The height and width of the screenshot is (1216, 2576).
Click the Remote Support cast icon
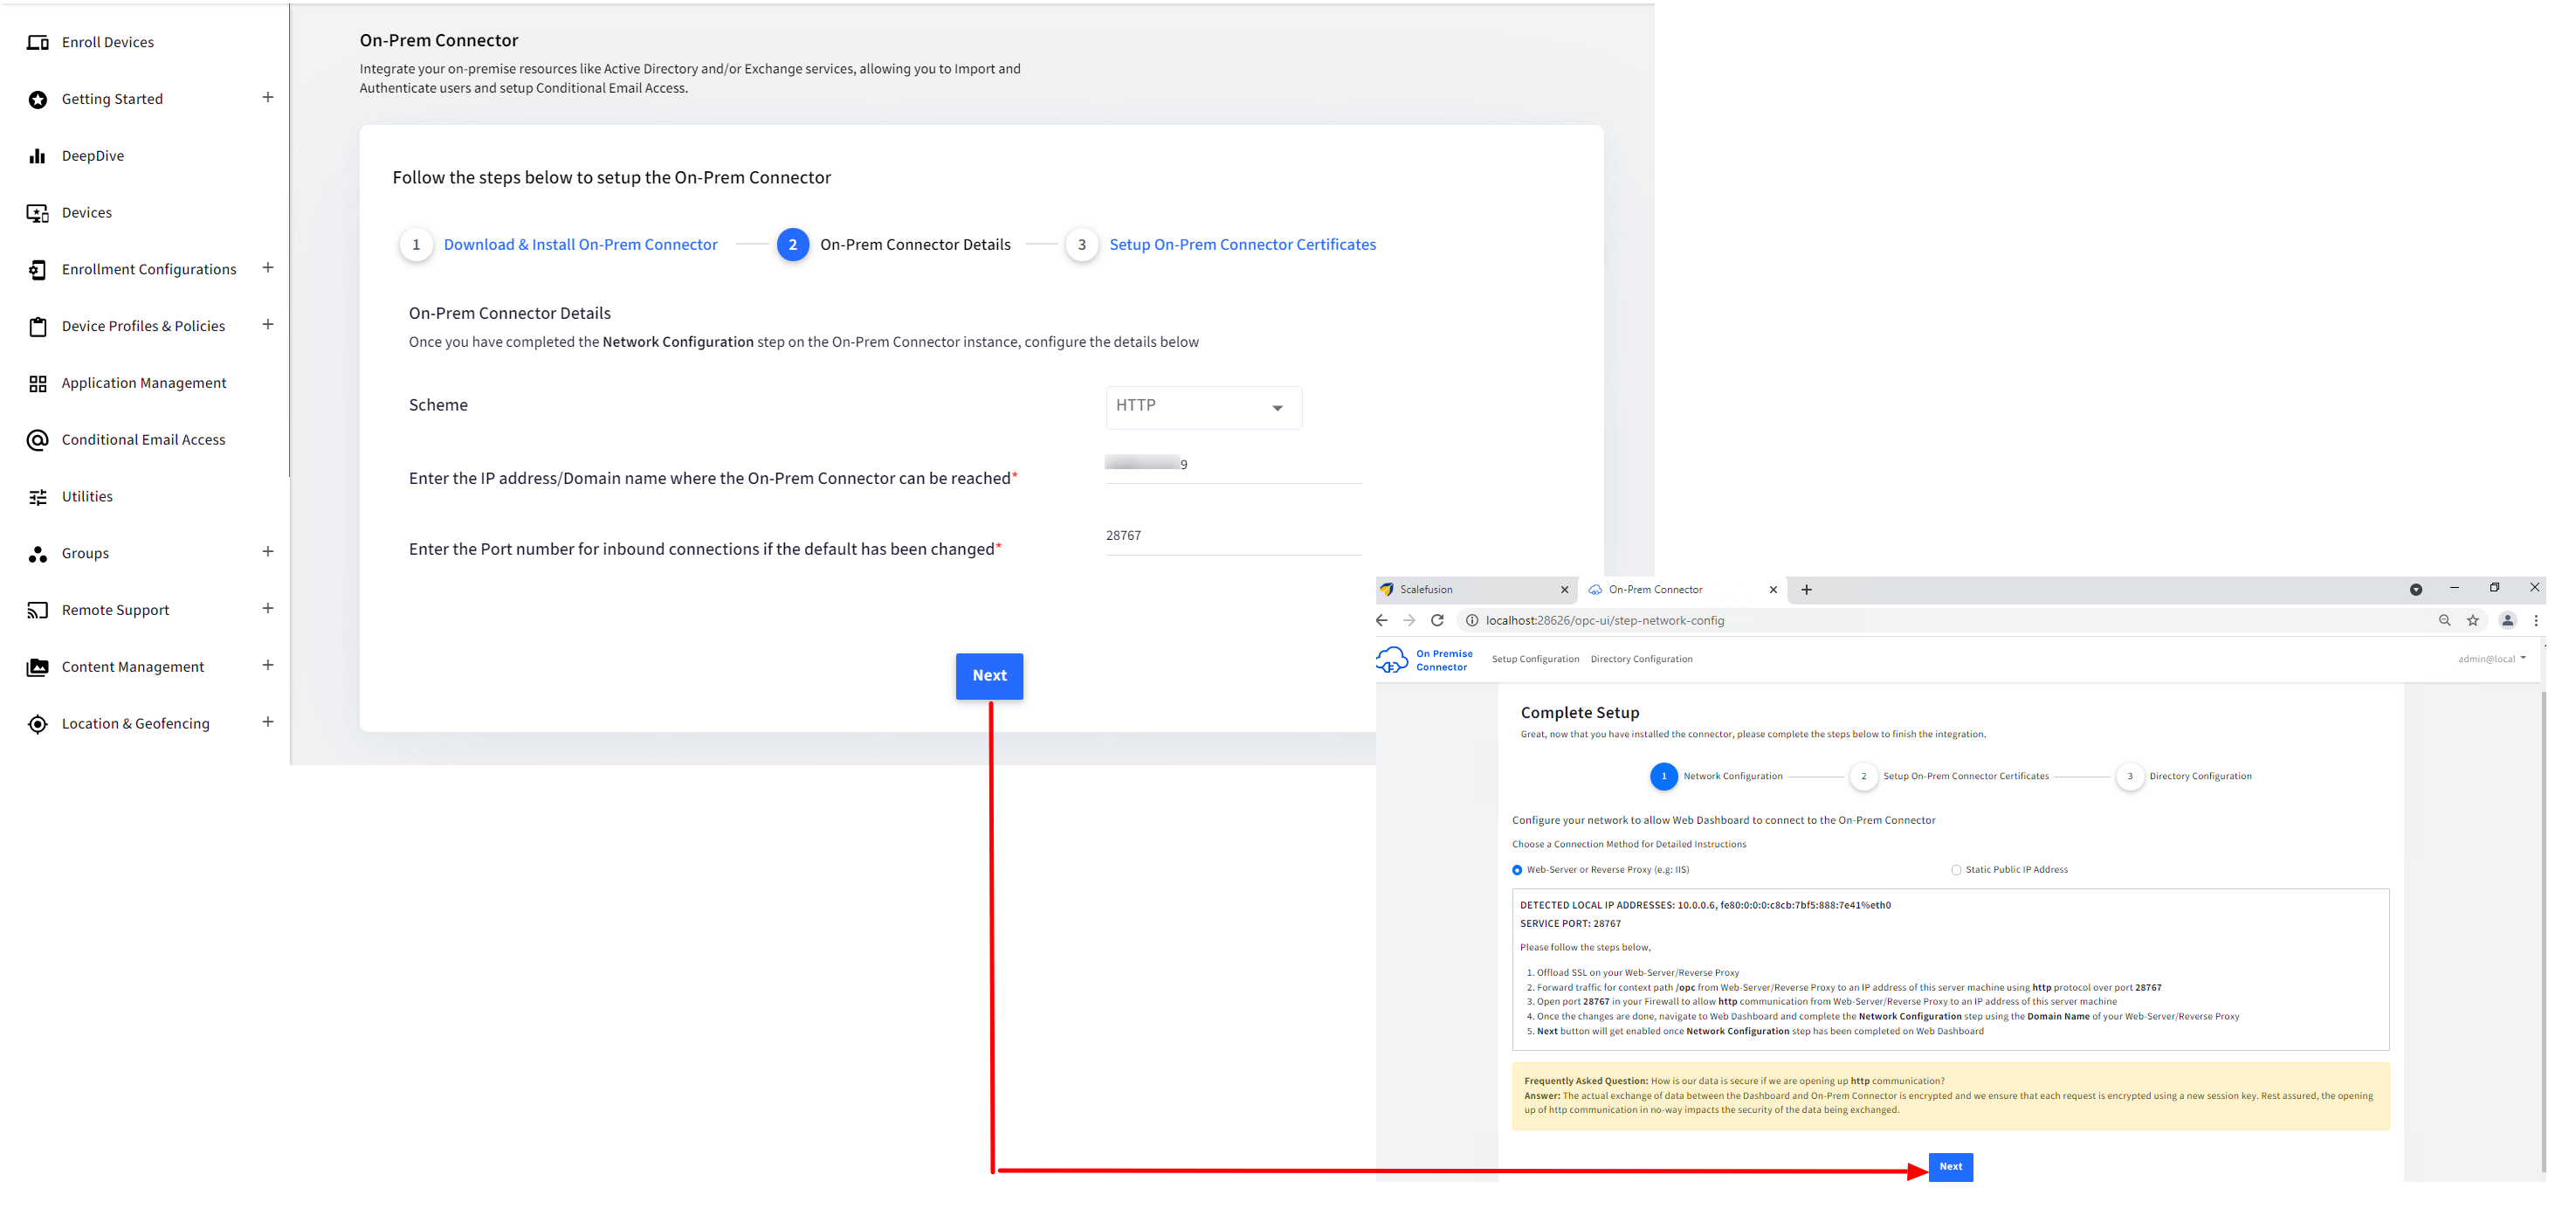point(38,610)
